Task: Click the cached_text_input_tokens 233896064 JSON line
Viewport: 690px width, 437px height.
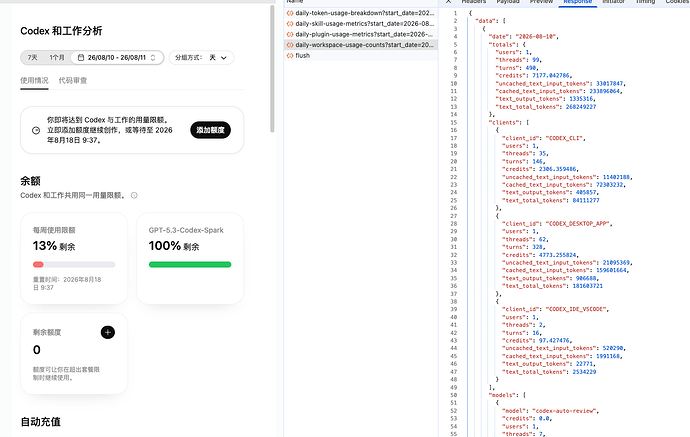Action: [559, 91]
